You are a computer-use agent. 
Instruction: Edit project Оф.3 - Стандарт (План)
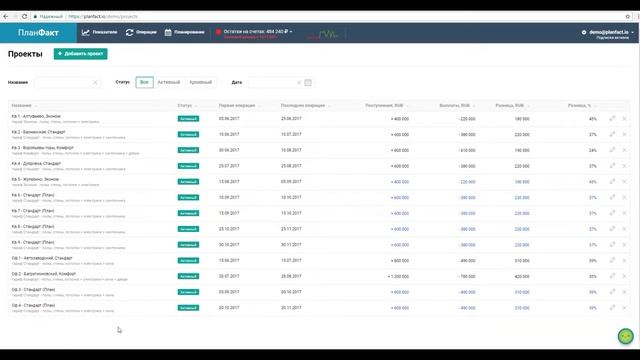coord(612,292)
